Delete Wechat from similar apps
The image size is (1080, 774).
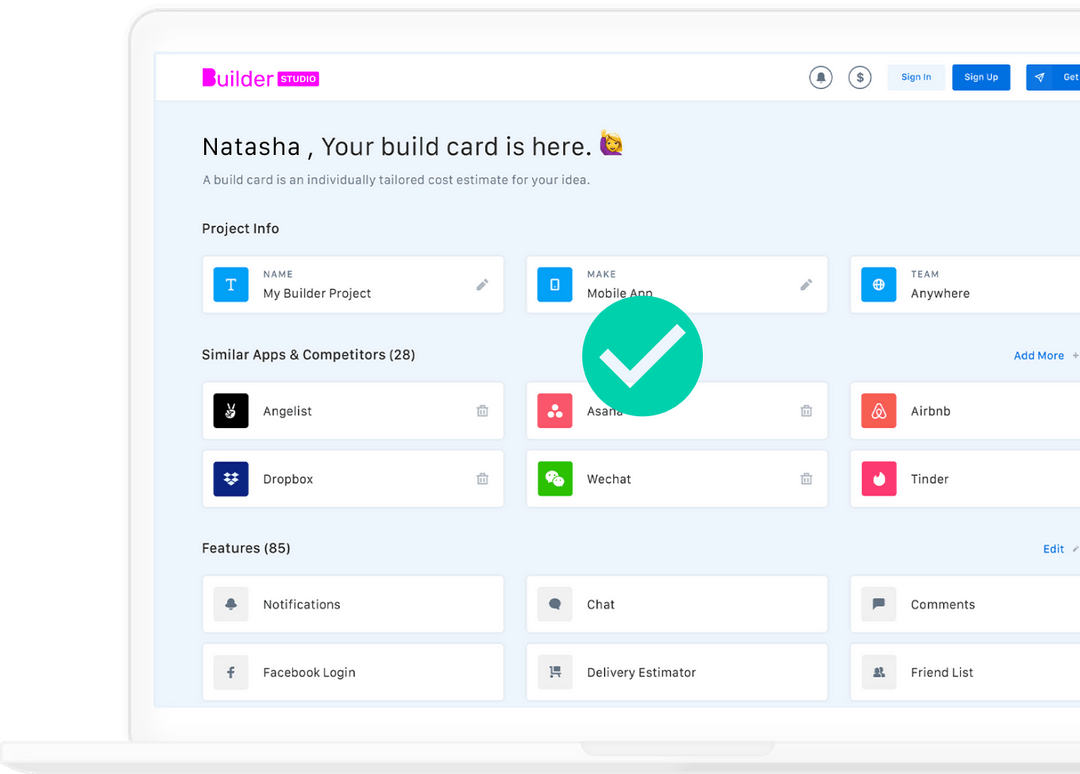pyautogui.click(x=806, y=479)
